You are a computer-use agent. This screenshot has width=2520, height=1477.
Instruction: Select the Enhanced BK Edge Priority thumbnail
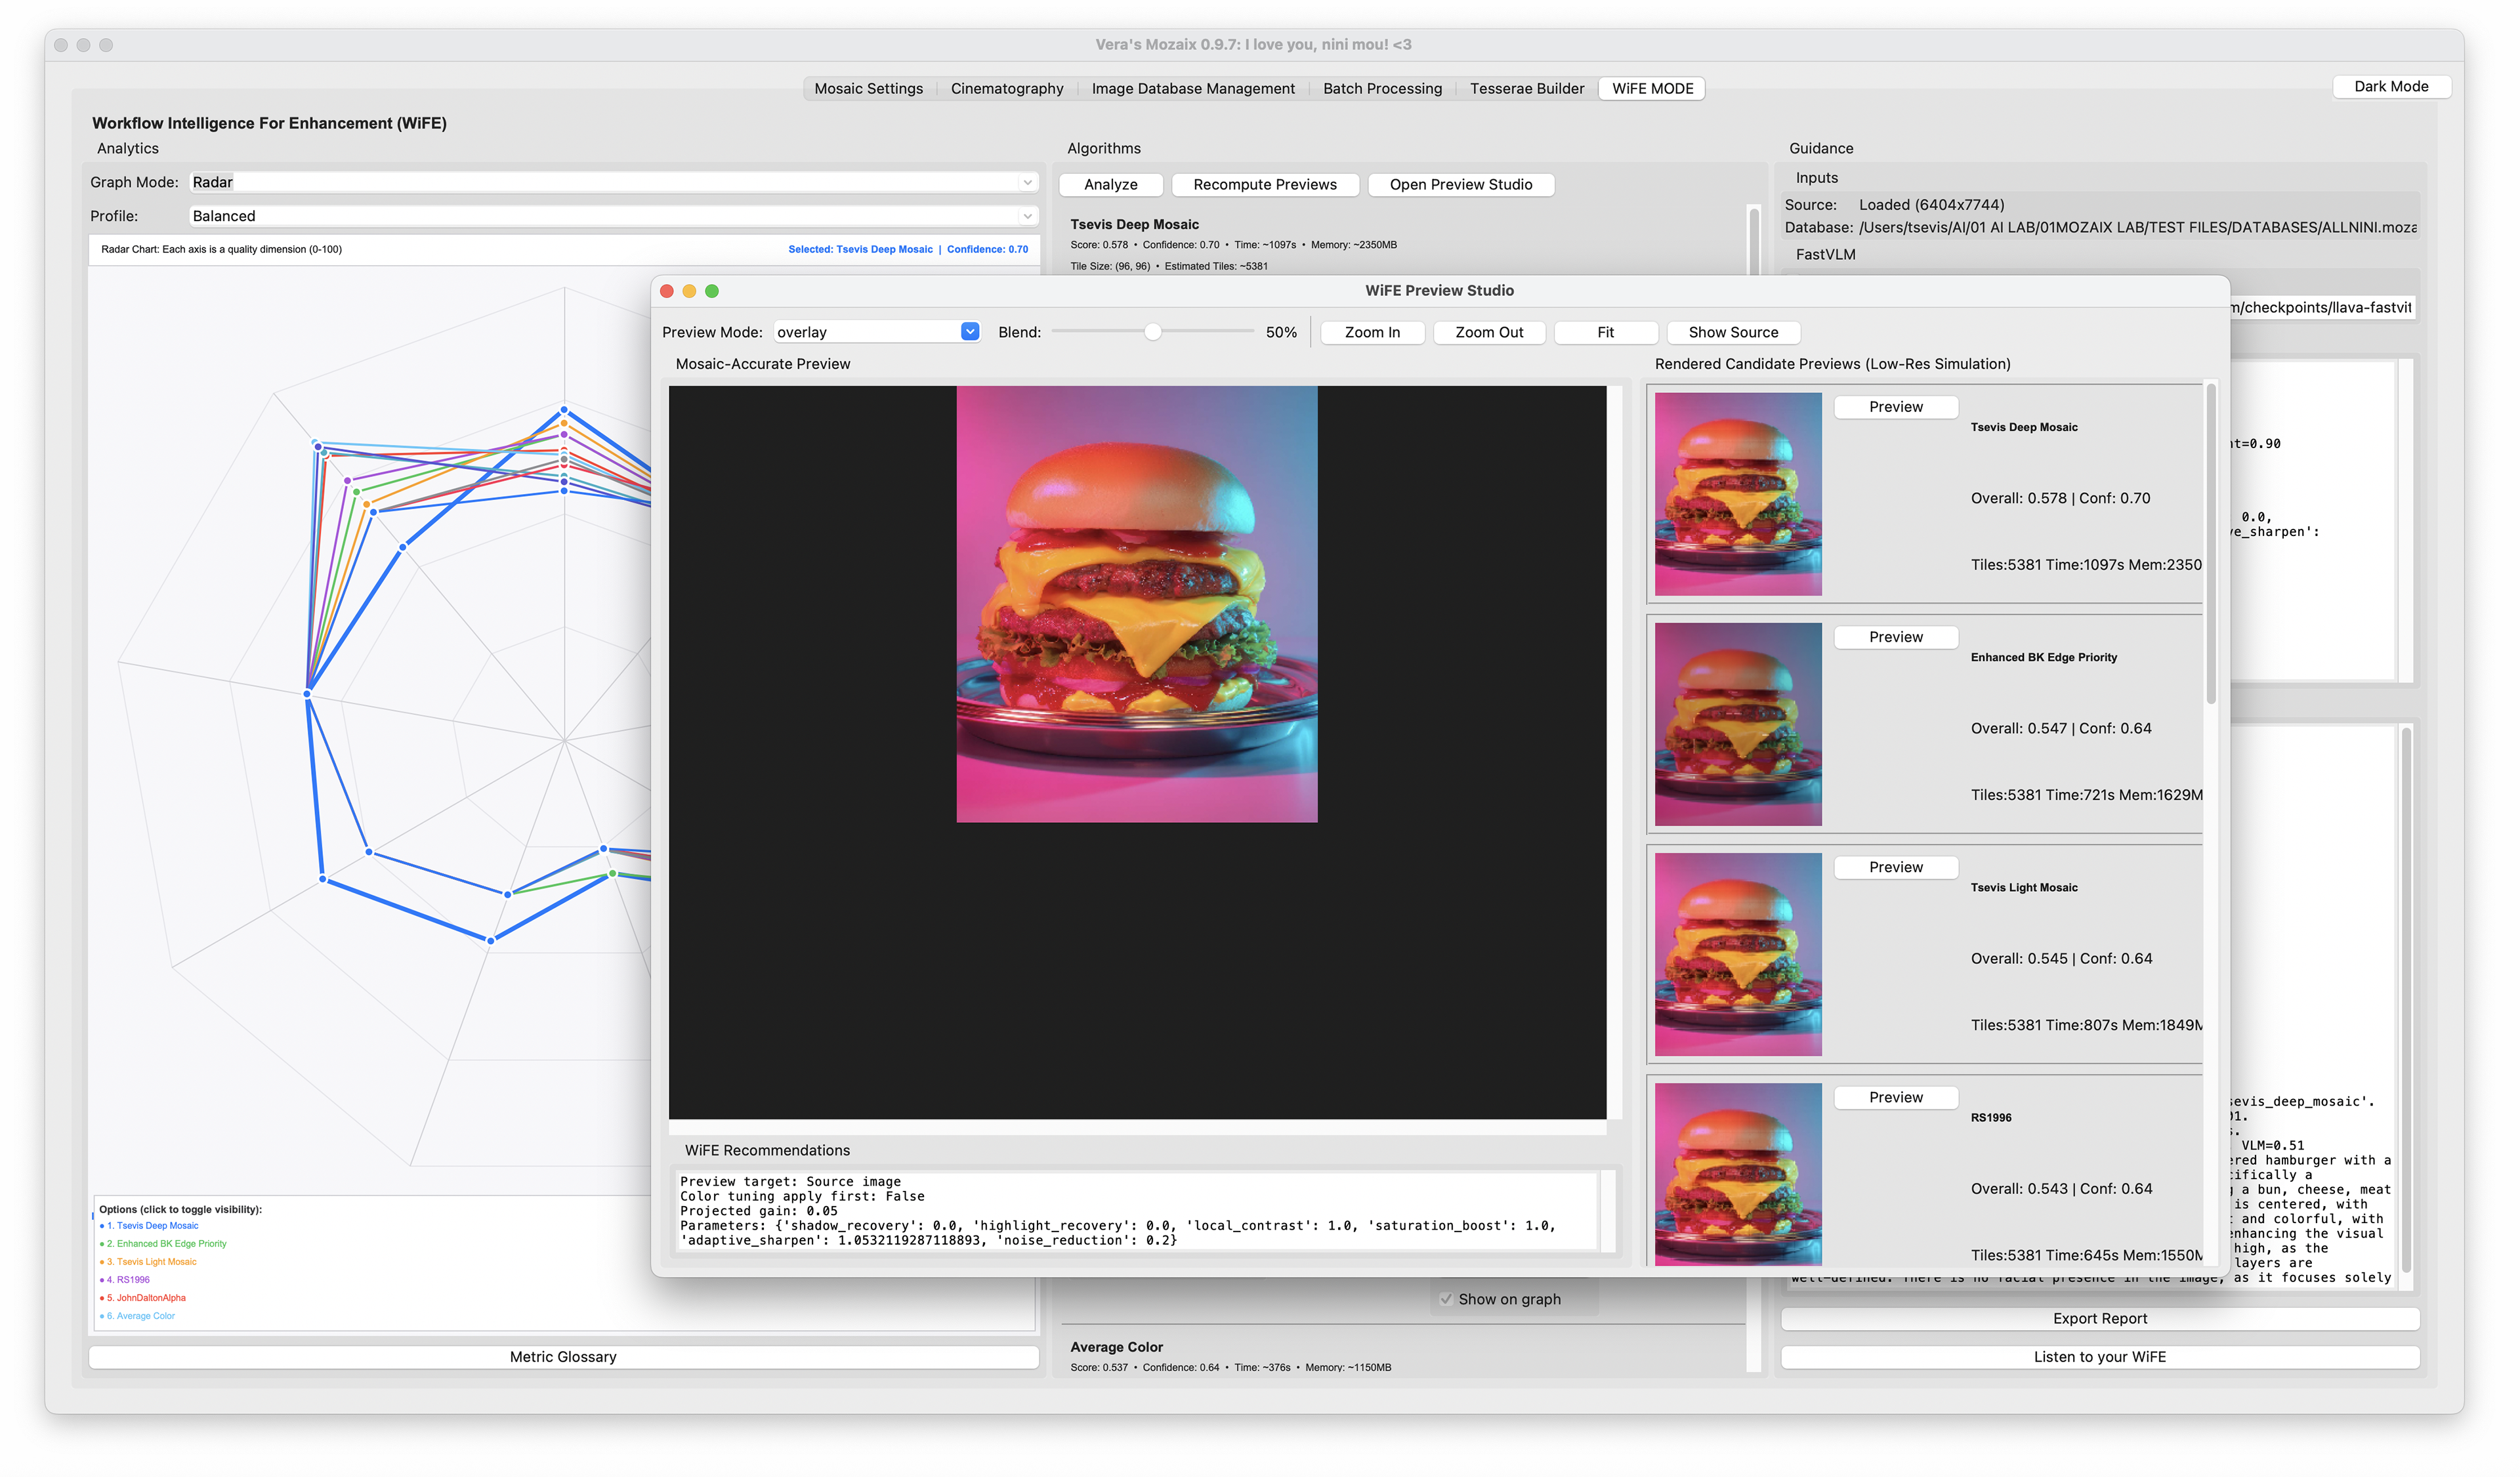1738,725
